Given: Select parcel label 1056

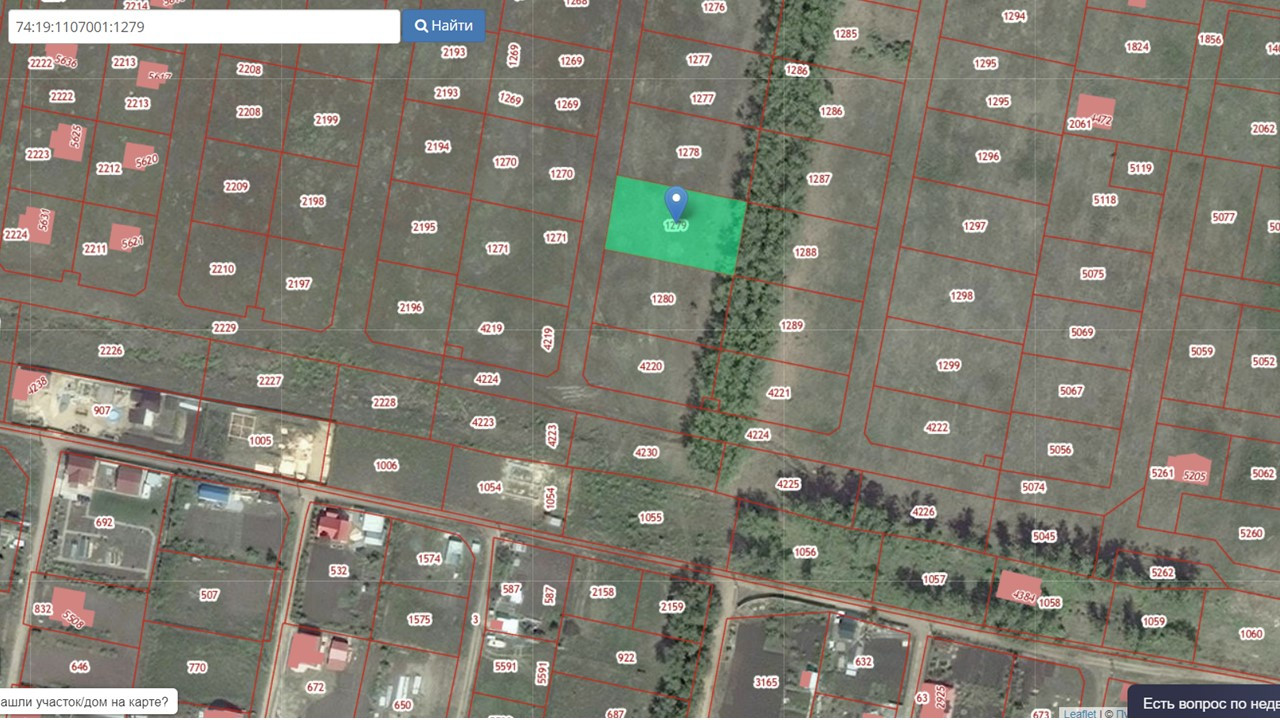Looking at the screenshot, I should (805, 552).
